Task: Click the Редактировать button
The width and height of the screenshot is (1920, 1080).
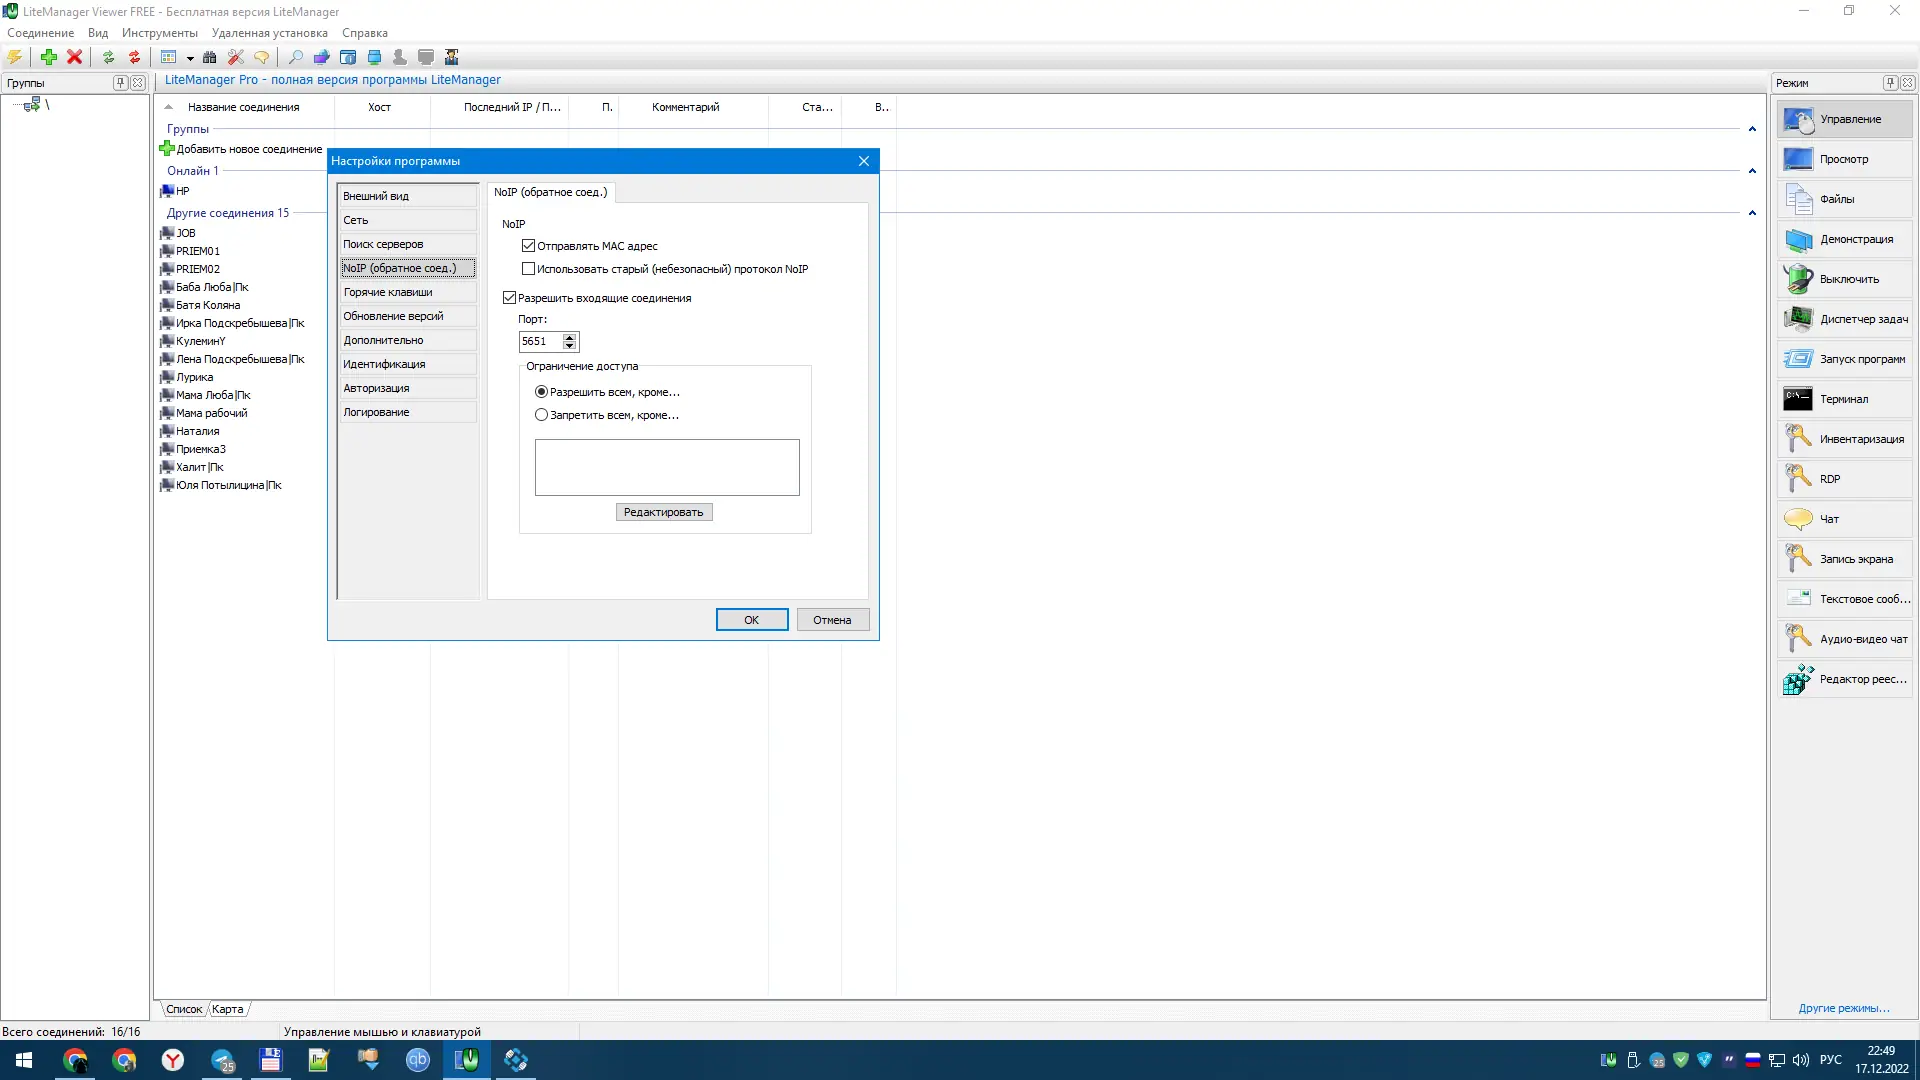Action: tap(663, 512)
